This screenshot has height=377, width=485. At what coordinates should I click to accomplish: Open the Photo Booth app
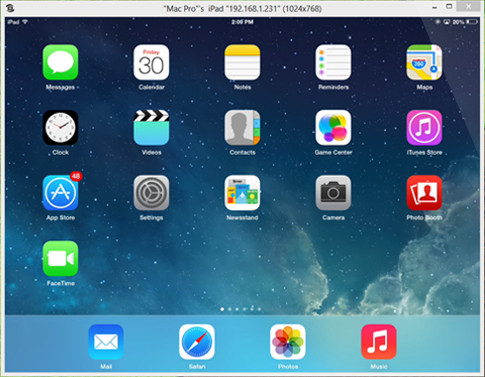tap(424, 193)
